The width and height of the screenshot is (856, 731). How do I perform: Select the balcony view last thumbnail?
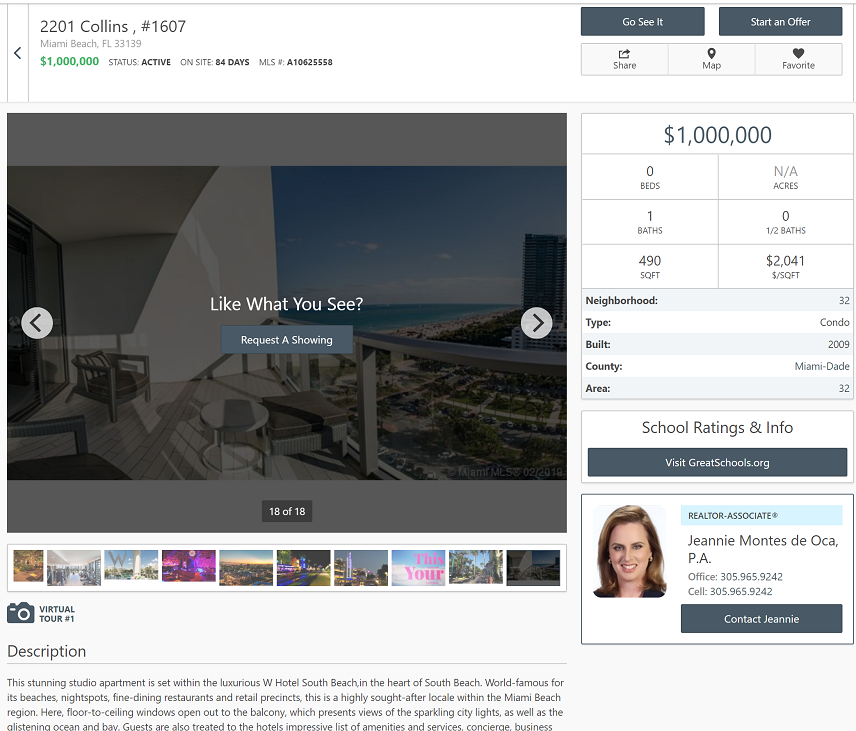(x=533, y=568)
